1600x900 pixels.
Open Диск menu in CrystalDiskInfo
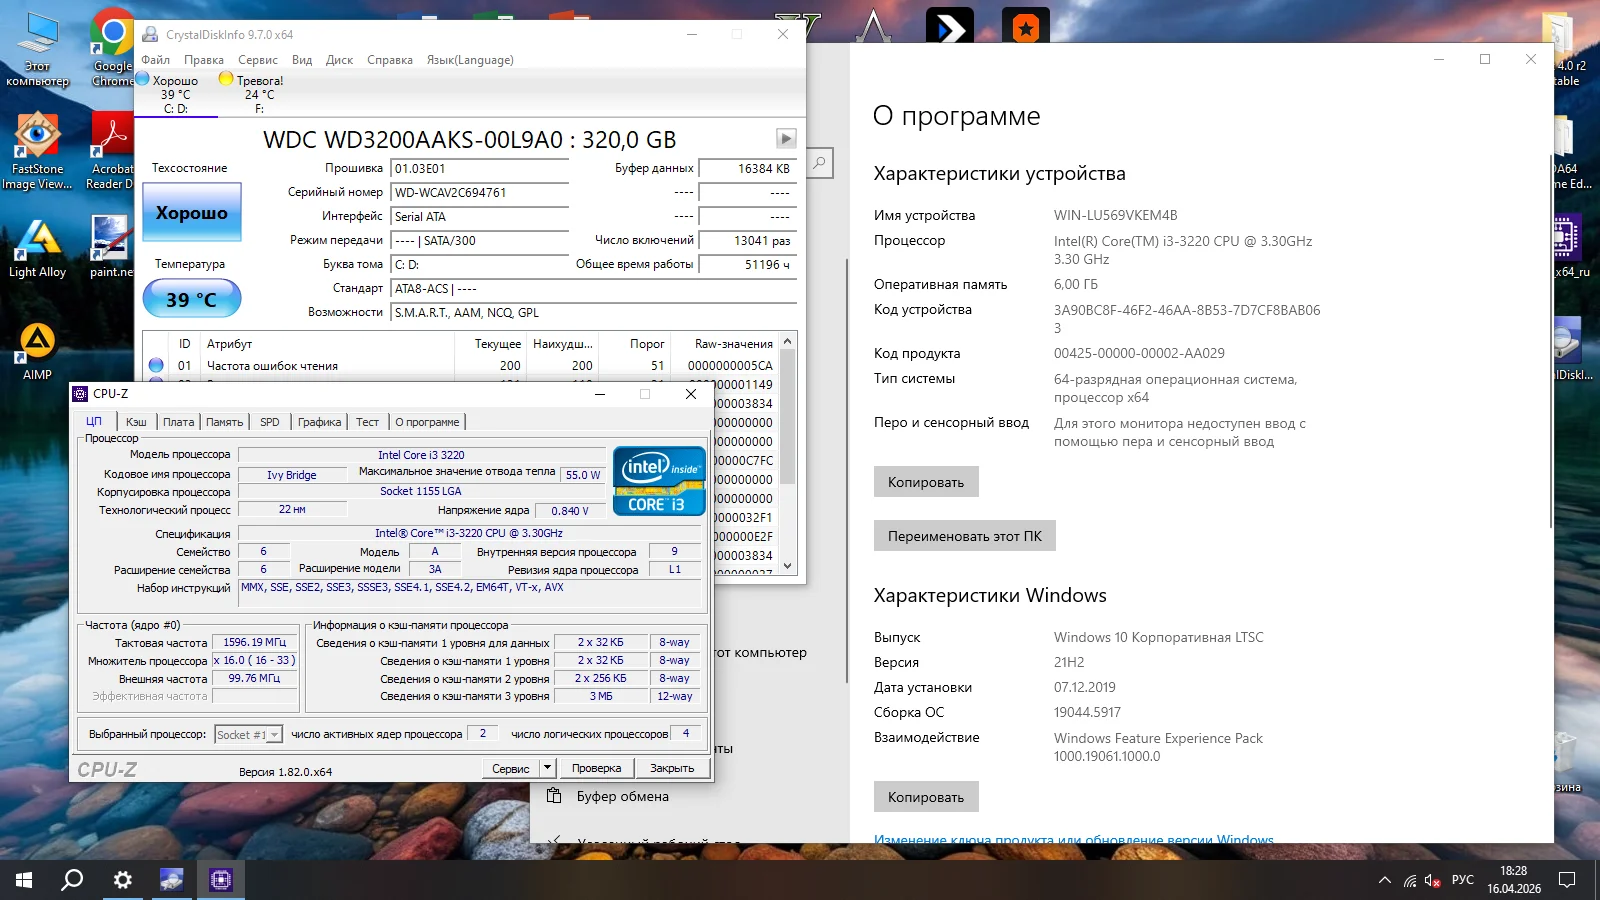coord(339,60)
